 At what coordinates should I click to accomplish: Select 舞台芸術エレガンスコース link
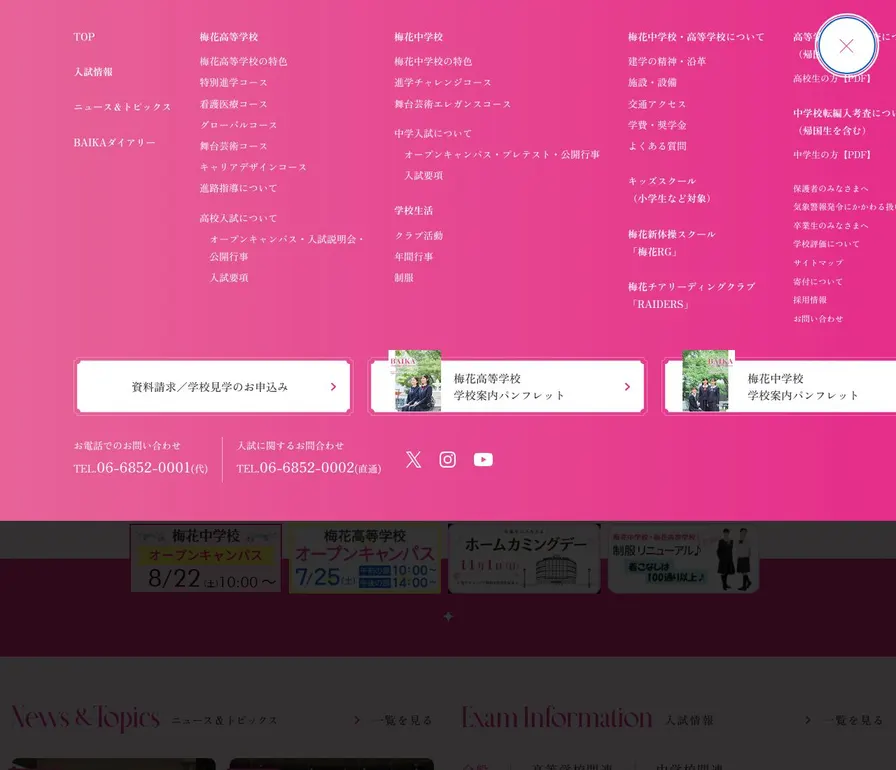click(x=453, y=104)
